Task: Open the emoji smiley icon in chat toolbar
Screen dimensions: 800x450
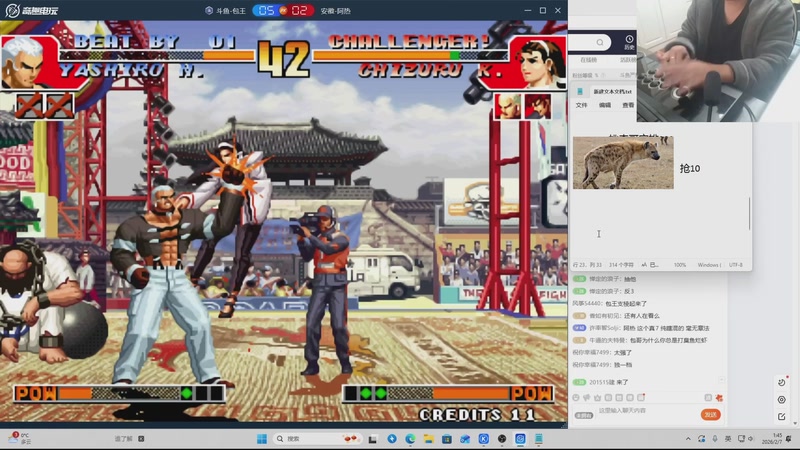Action: pyautogui.click(x=576, y=397)
